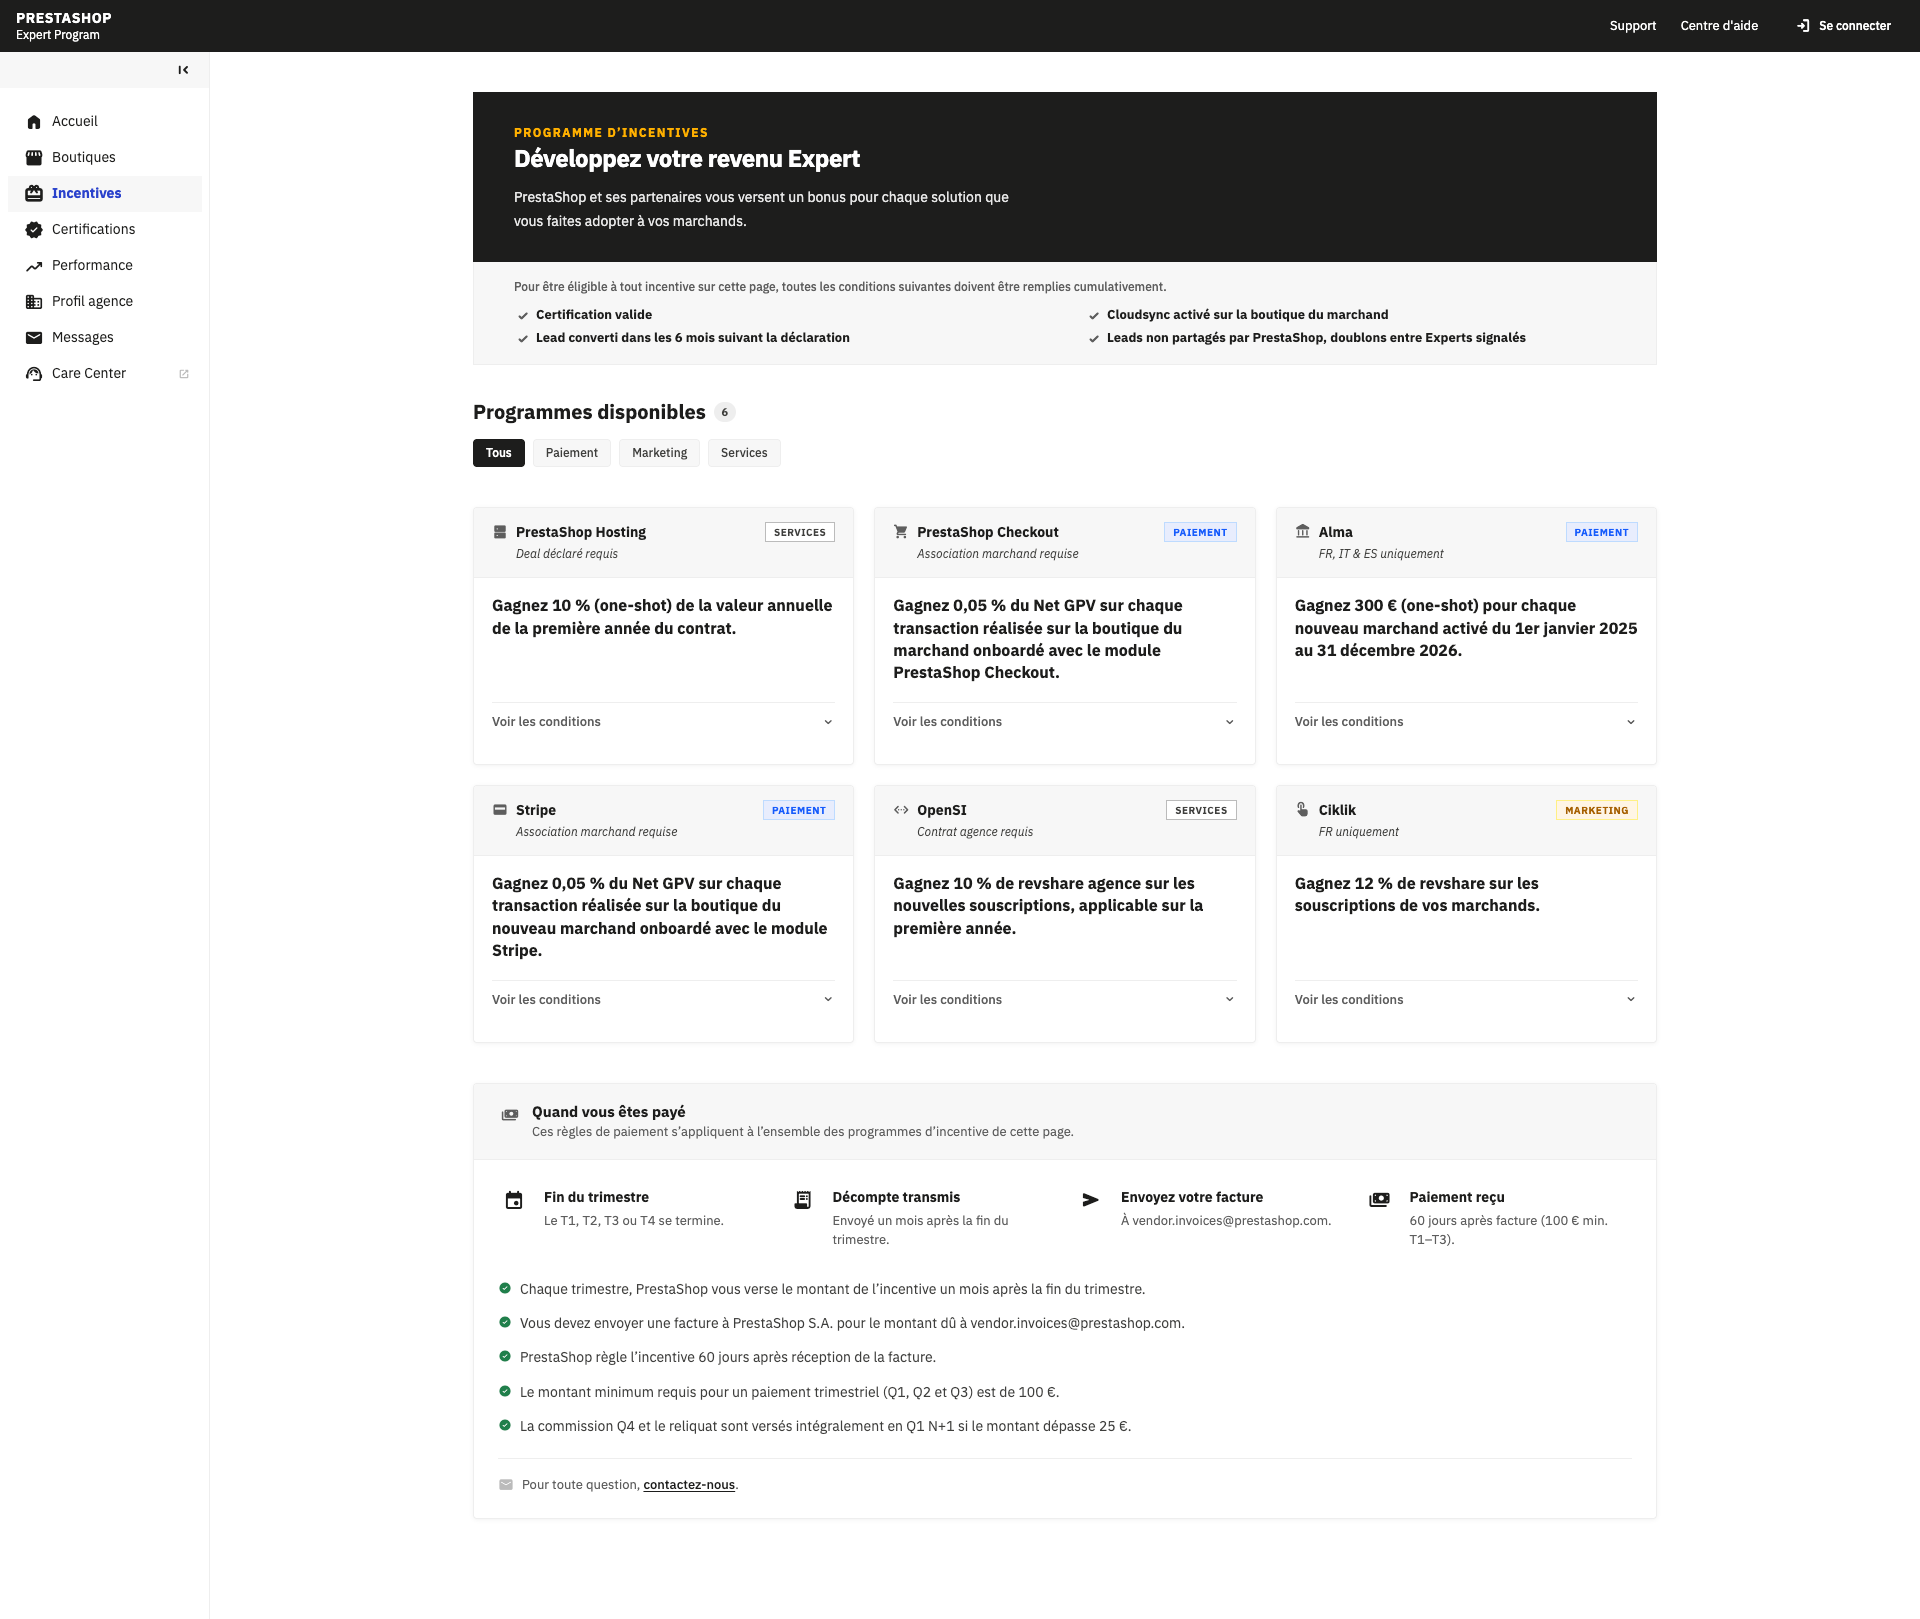This screenshot has height=1619, width=1920.
Task: Open Boutiques in the sidebar
Action: pos(105,158)
